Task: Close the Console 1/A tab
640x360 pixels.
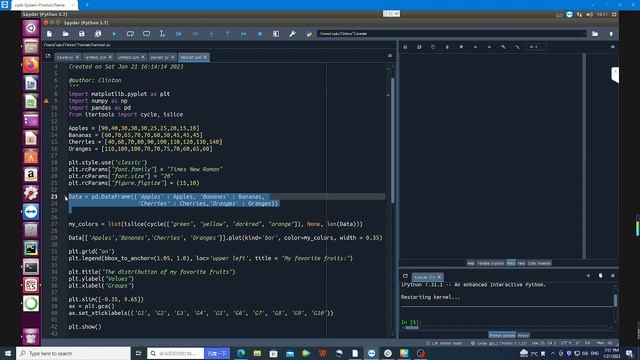Action: click(x=439, y=277)
